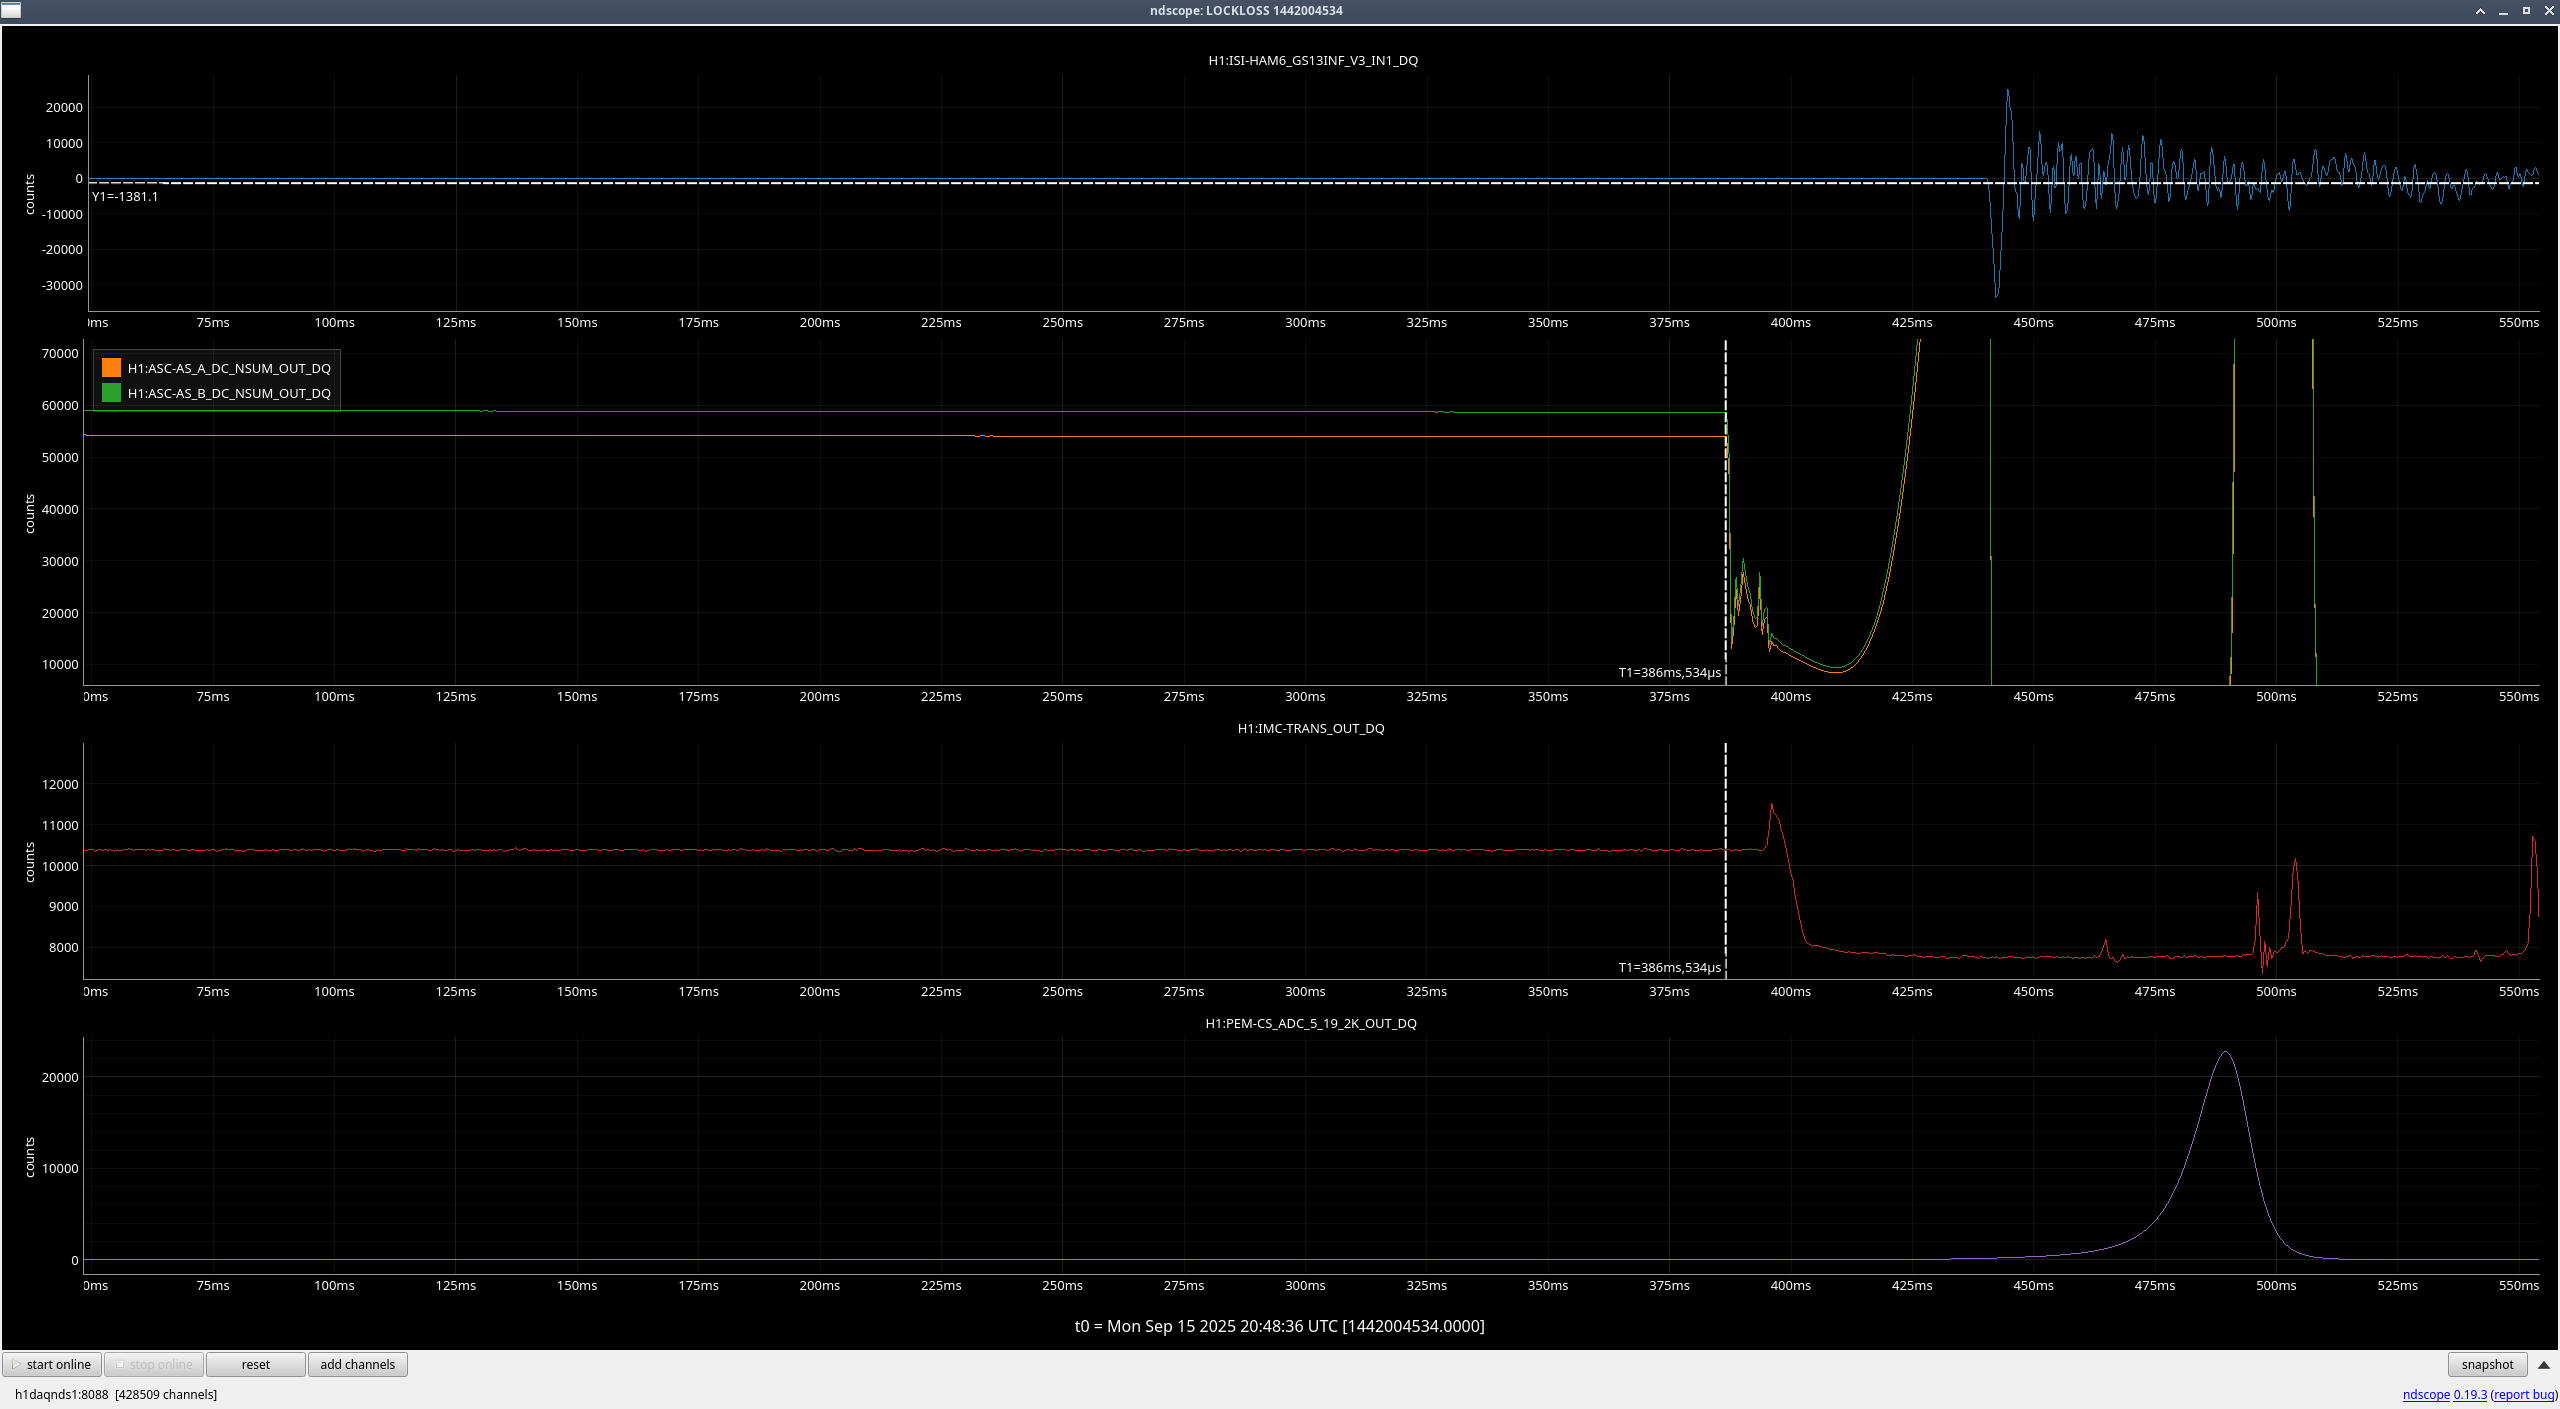Select the H1:ASC-AS_A_DC_NSUM_OUT_DQ legend label
2560x1409 pixels.
[x=229, y=368]
